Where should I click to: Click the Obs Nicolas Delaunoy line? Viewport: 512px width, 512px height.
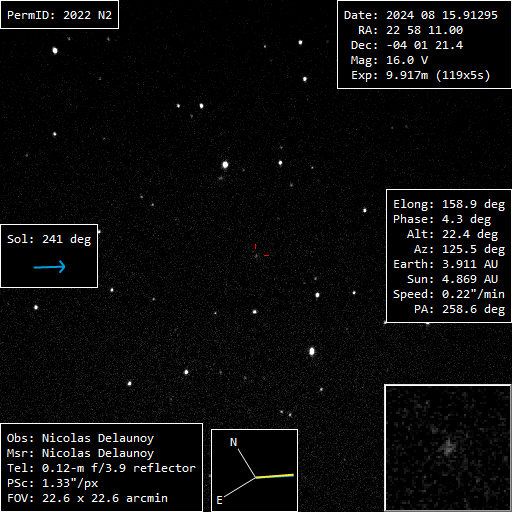80,438
